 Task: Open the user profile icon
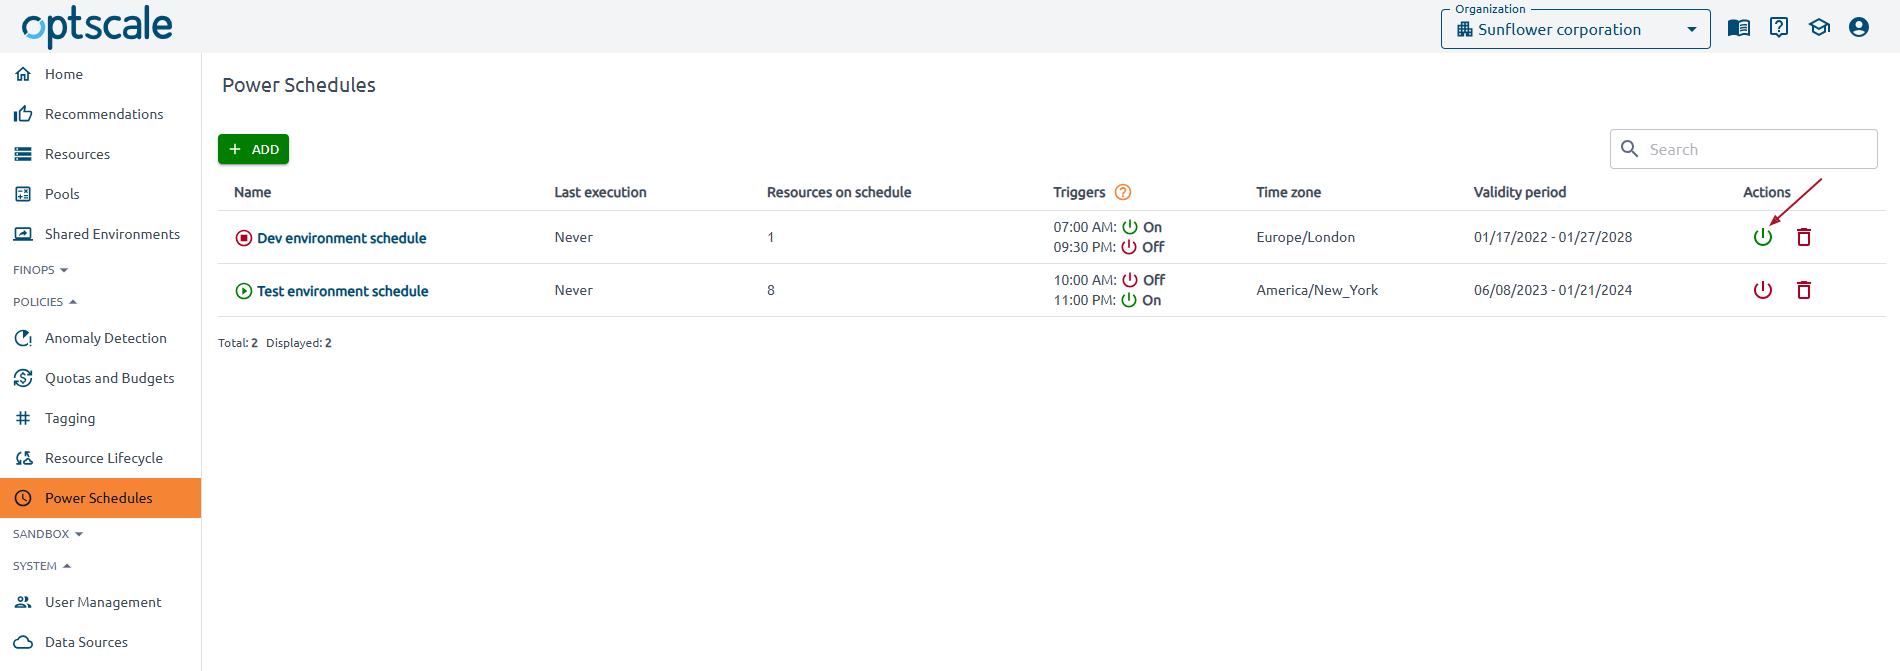point(1859,28)
